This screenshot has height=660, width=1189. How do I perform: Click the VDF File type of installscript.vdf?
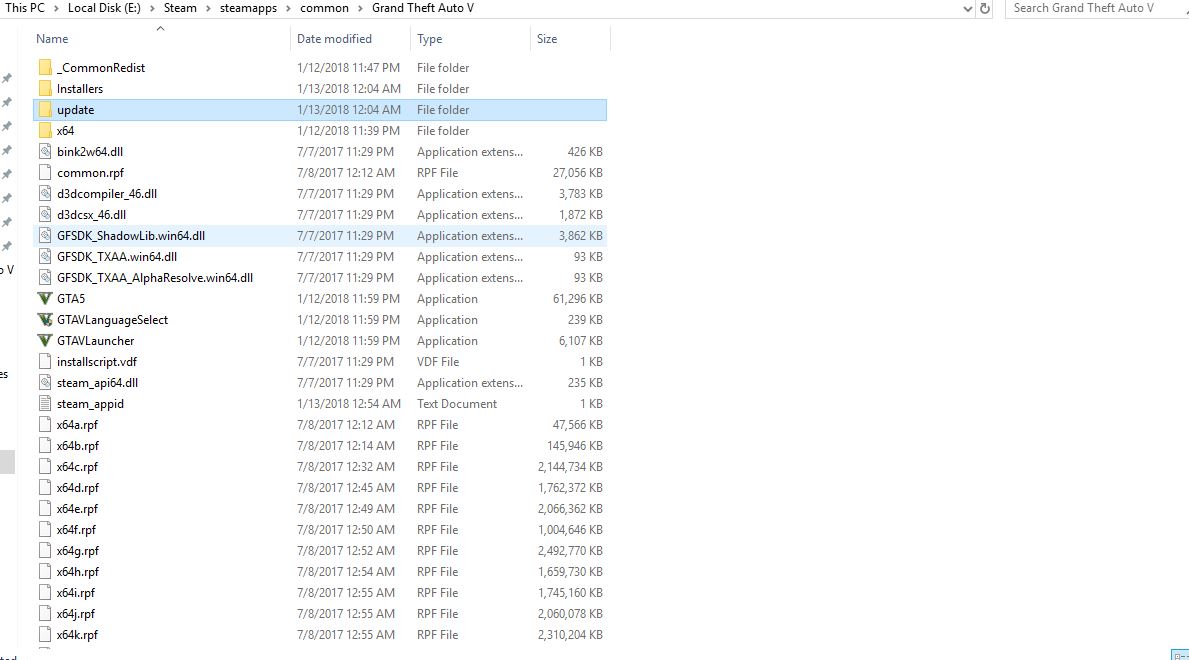438,362
